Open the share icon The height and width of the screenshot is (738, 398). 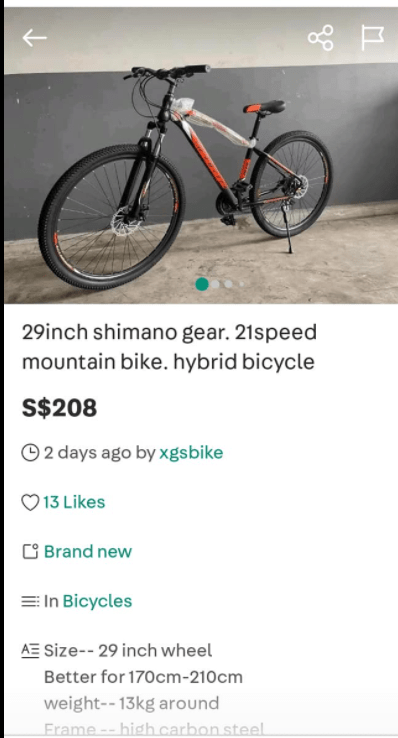pos(320,38)
